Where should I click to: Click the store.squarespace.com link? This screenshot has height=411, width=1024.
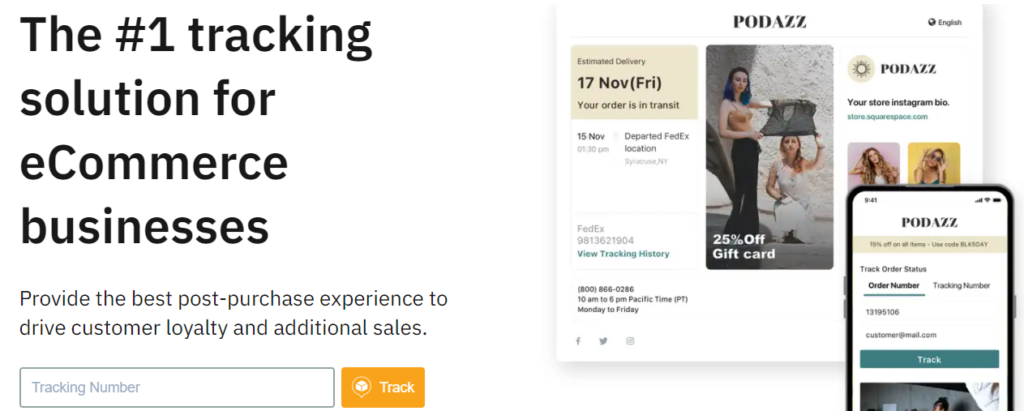(x=888, y=117)
